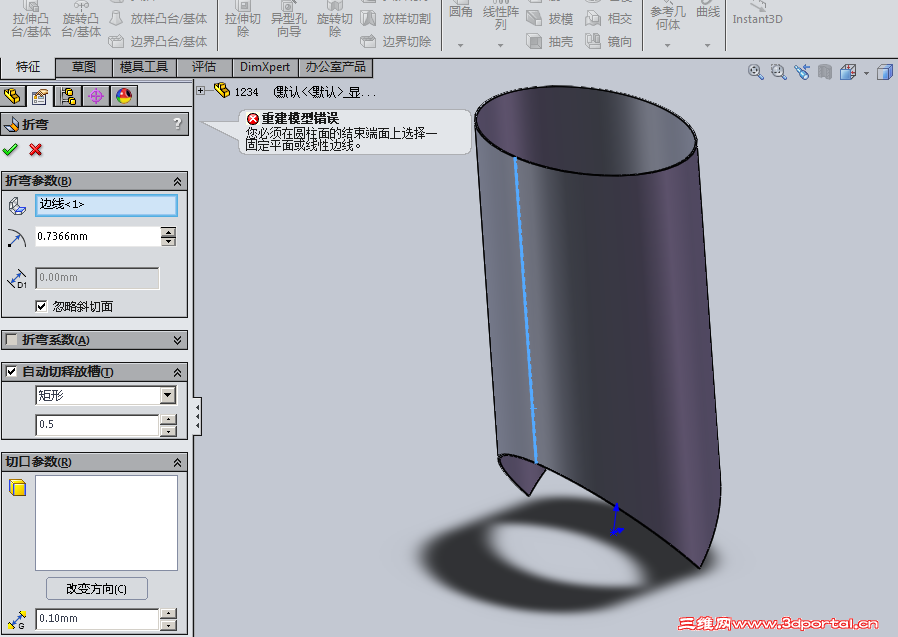
Task: Select the 放样切割 lofted cut tool
Action: pyautogui.click(x=396, y=18)
